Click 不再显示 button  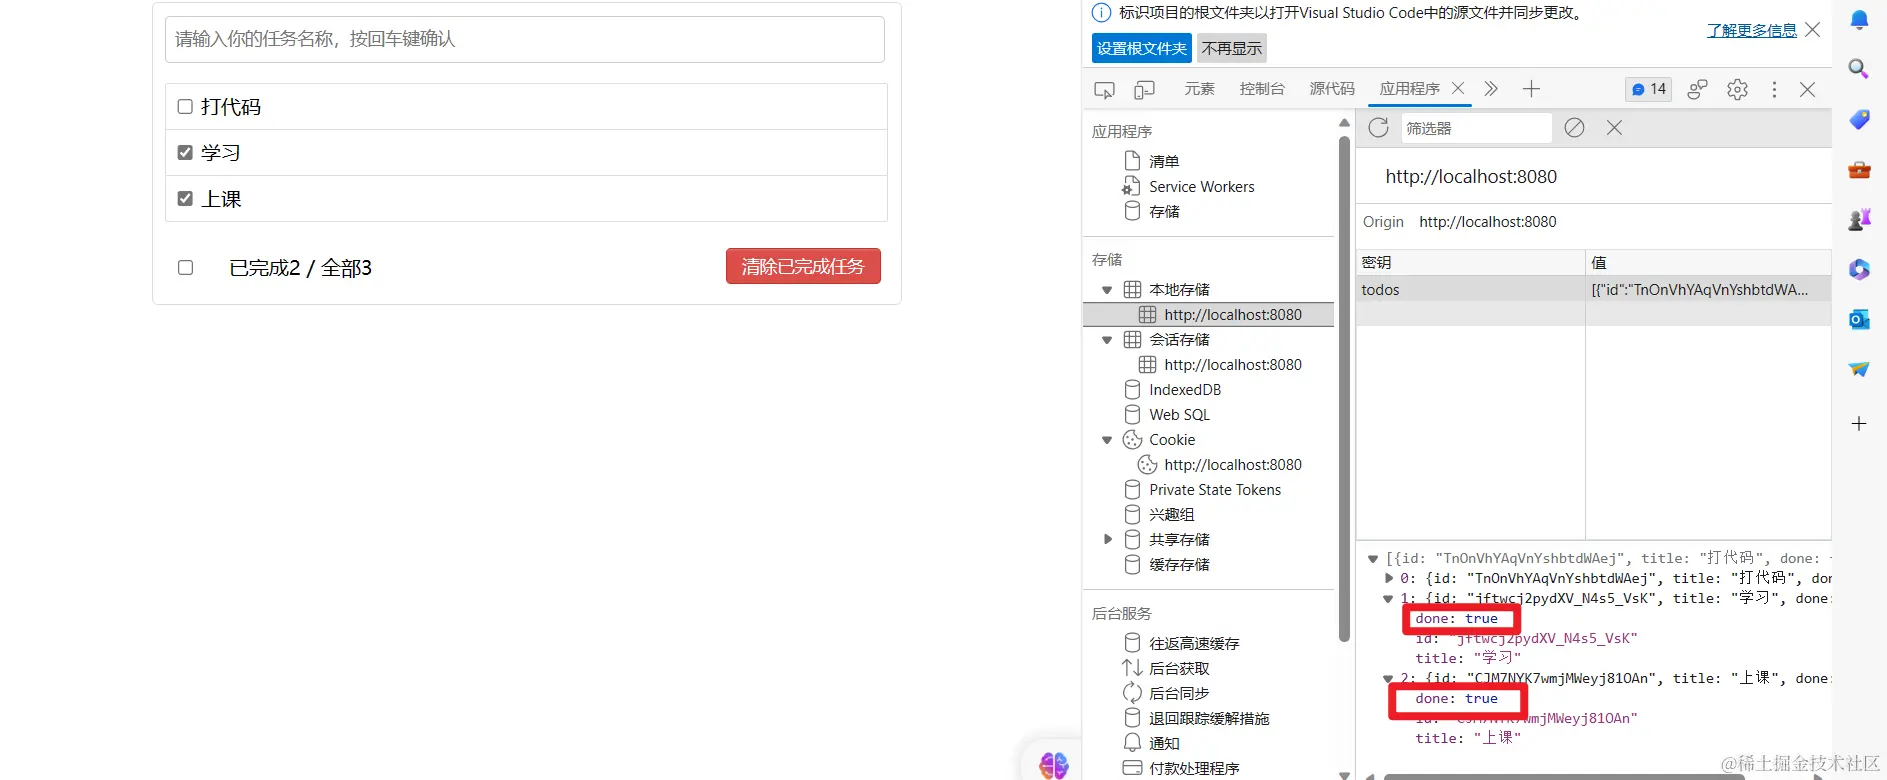tap(1232, 48)
